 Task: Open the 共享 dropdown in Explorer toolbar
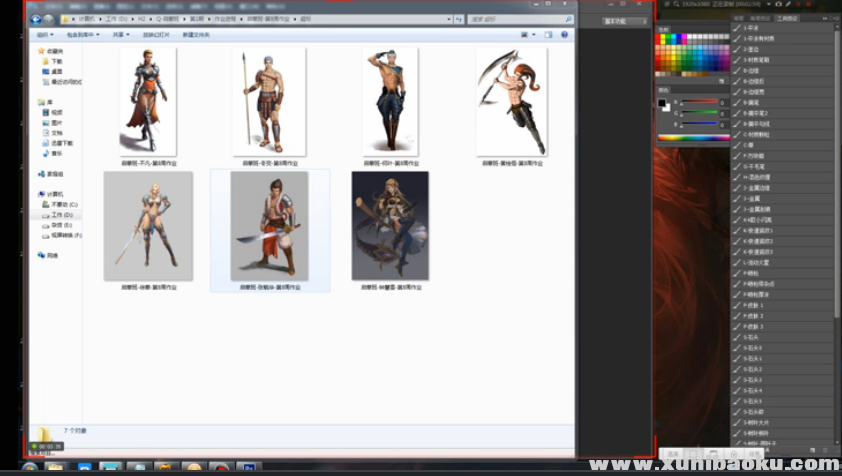(121, 35)
